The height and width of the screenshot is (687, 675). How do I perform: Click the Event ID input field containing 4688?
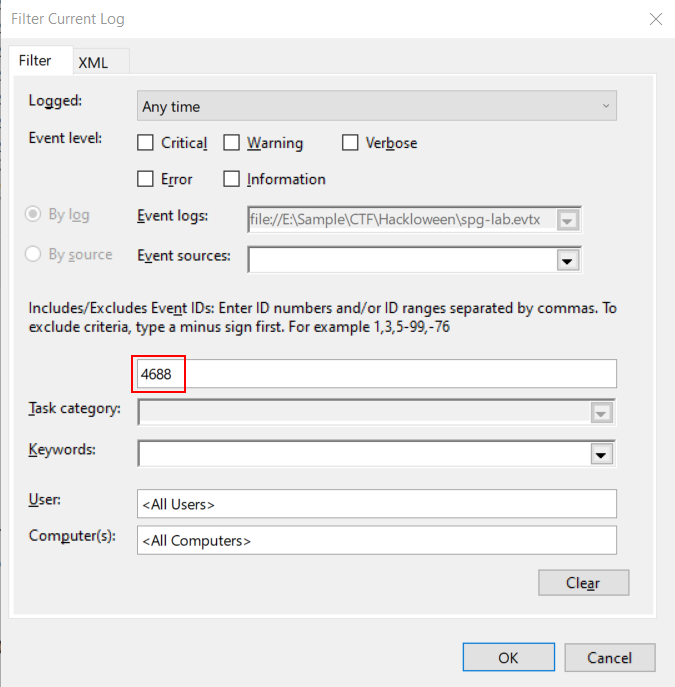(376, 374)
